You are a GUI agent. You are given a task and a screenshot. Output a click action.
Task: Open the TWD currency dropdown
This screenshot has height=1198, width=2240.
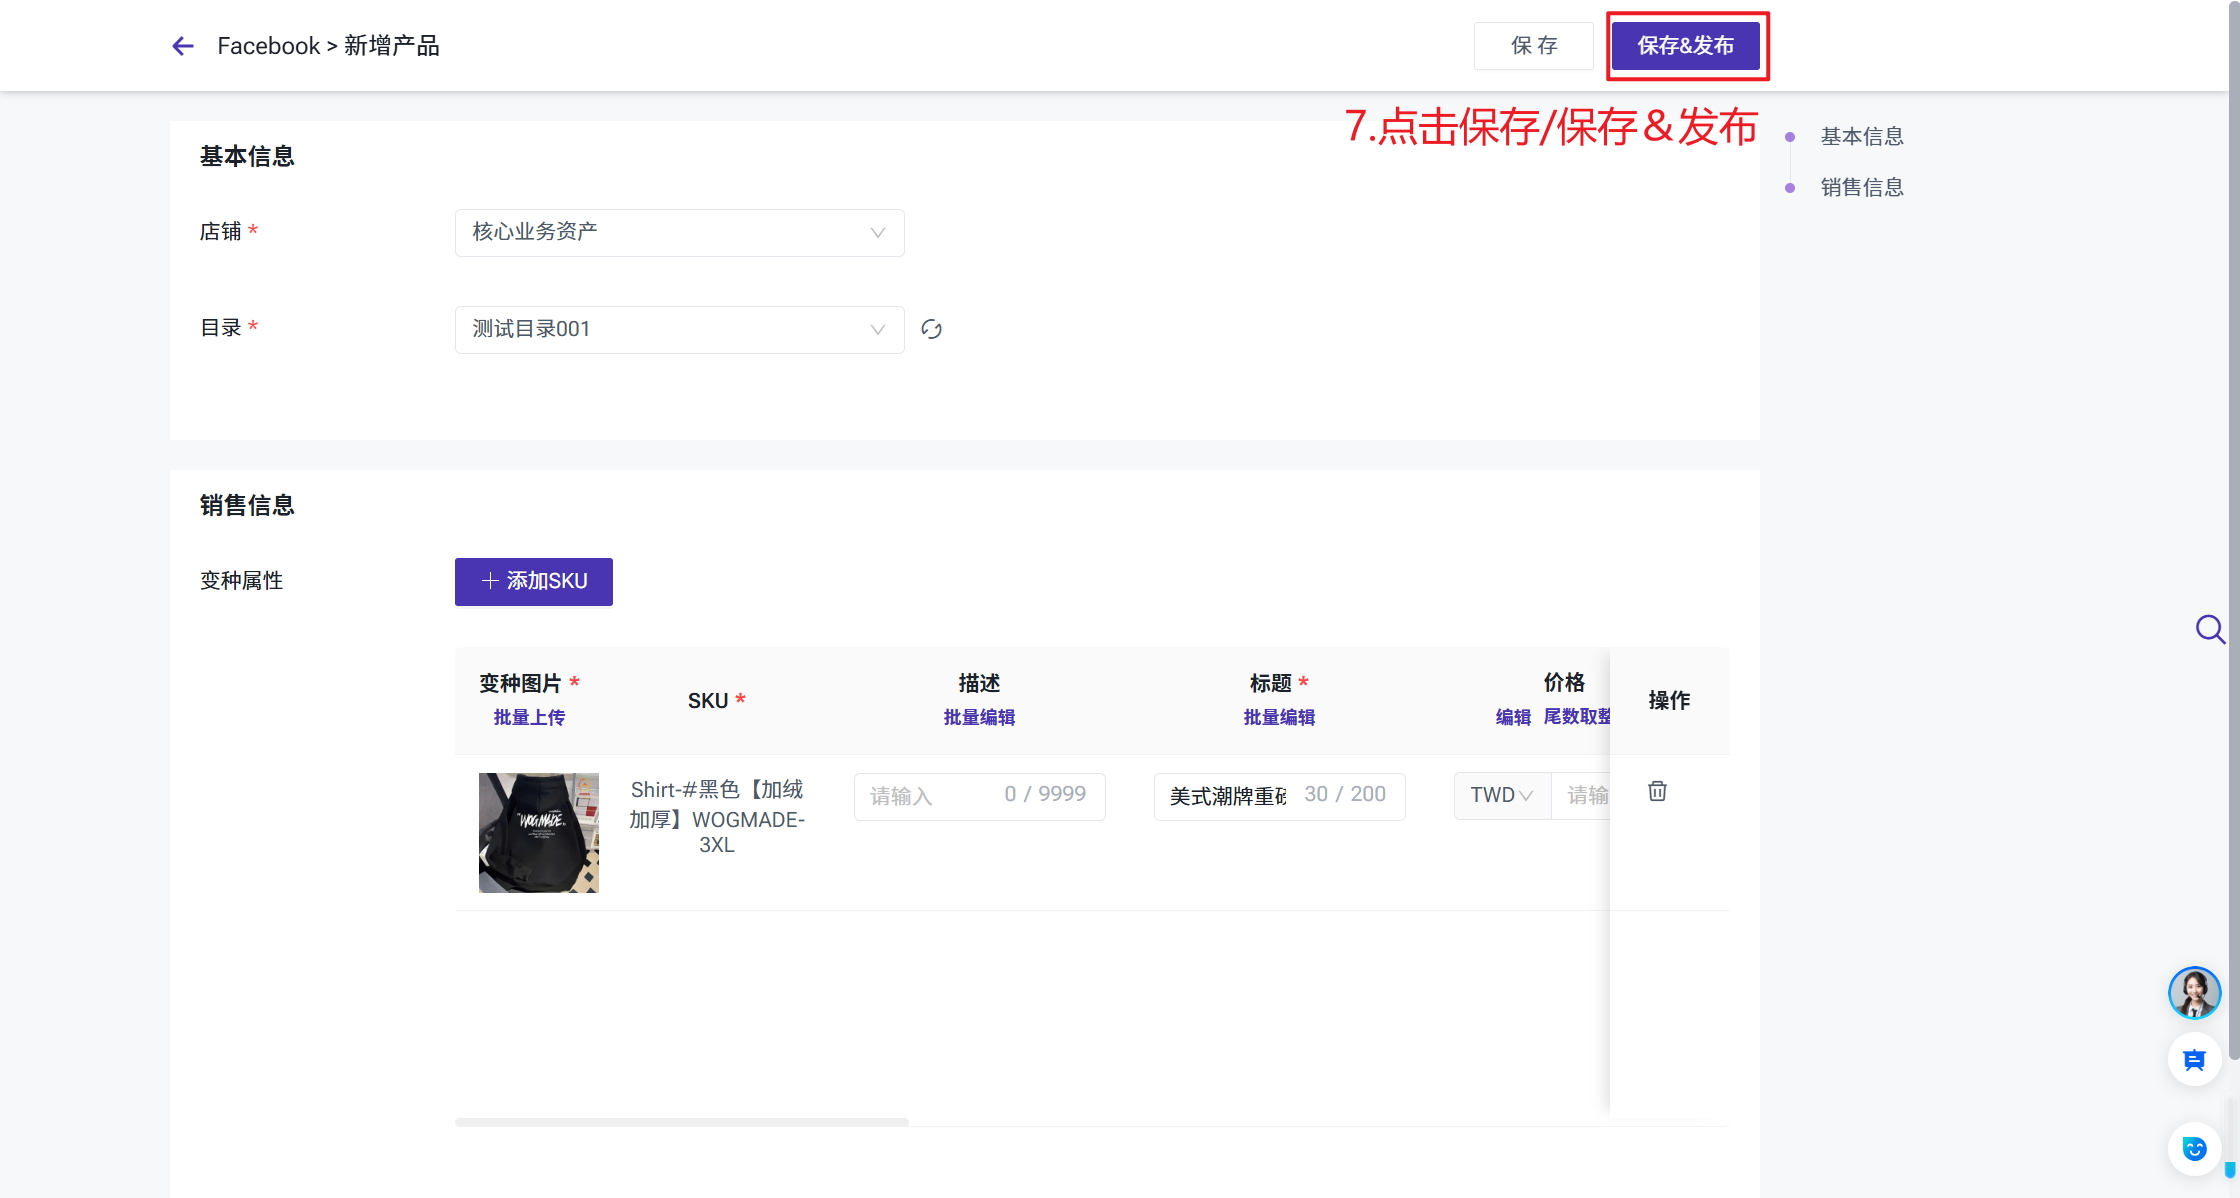(x=1501, y=795)
